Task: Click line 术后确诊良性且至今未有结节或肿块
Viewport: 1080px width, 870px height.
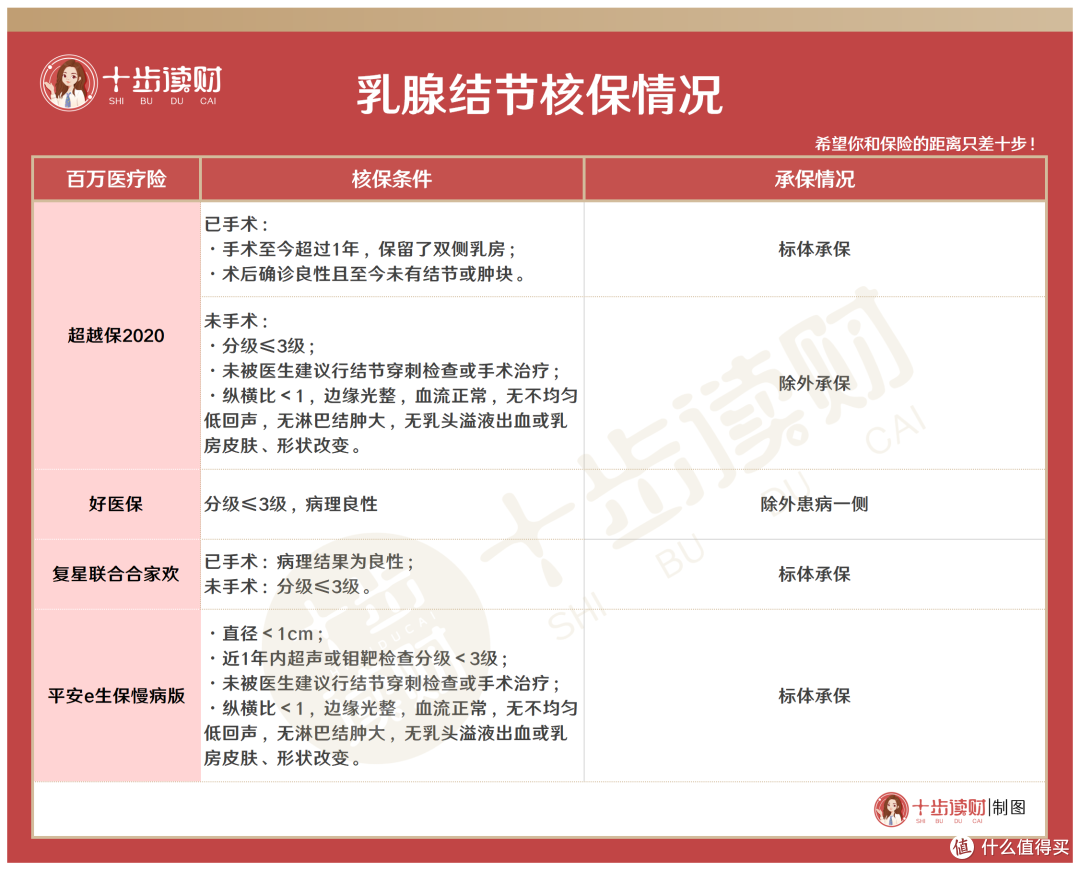Action: (366, 274)
